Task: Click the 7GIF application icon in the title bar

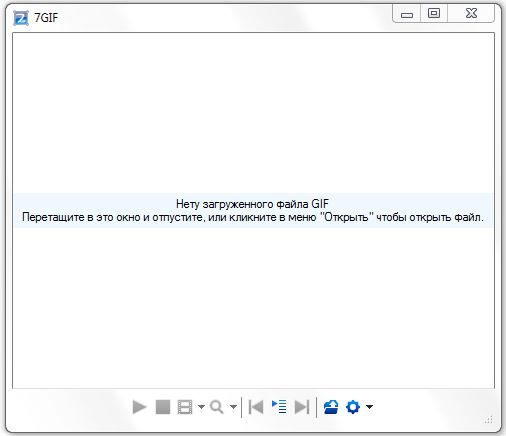Action: pyautogui.click(x=21, y=18)
